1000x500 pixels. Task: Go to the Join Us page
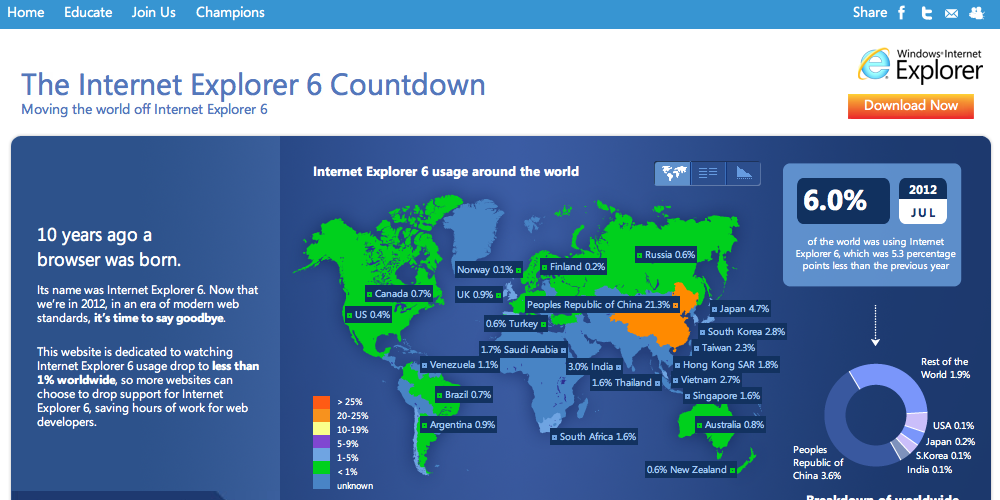pyautogui.click(x=153, y=13)
